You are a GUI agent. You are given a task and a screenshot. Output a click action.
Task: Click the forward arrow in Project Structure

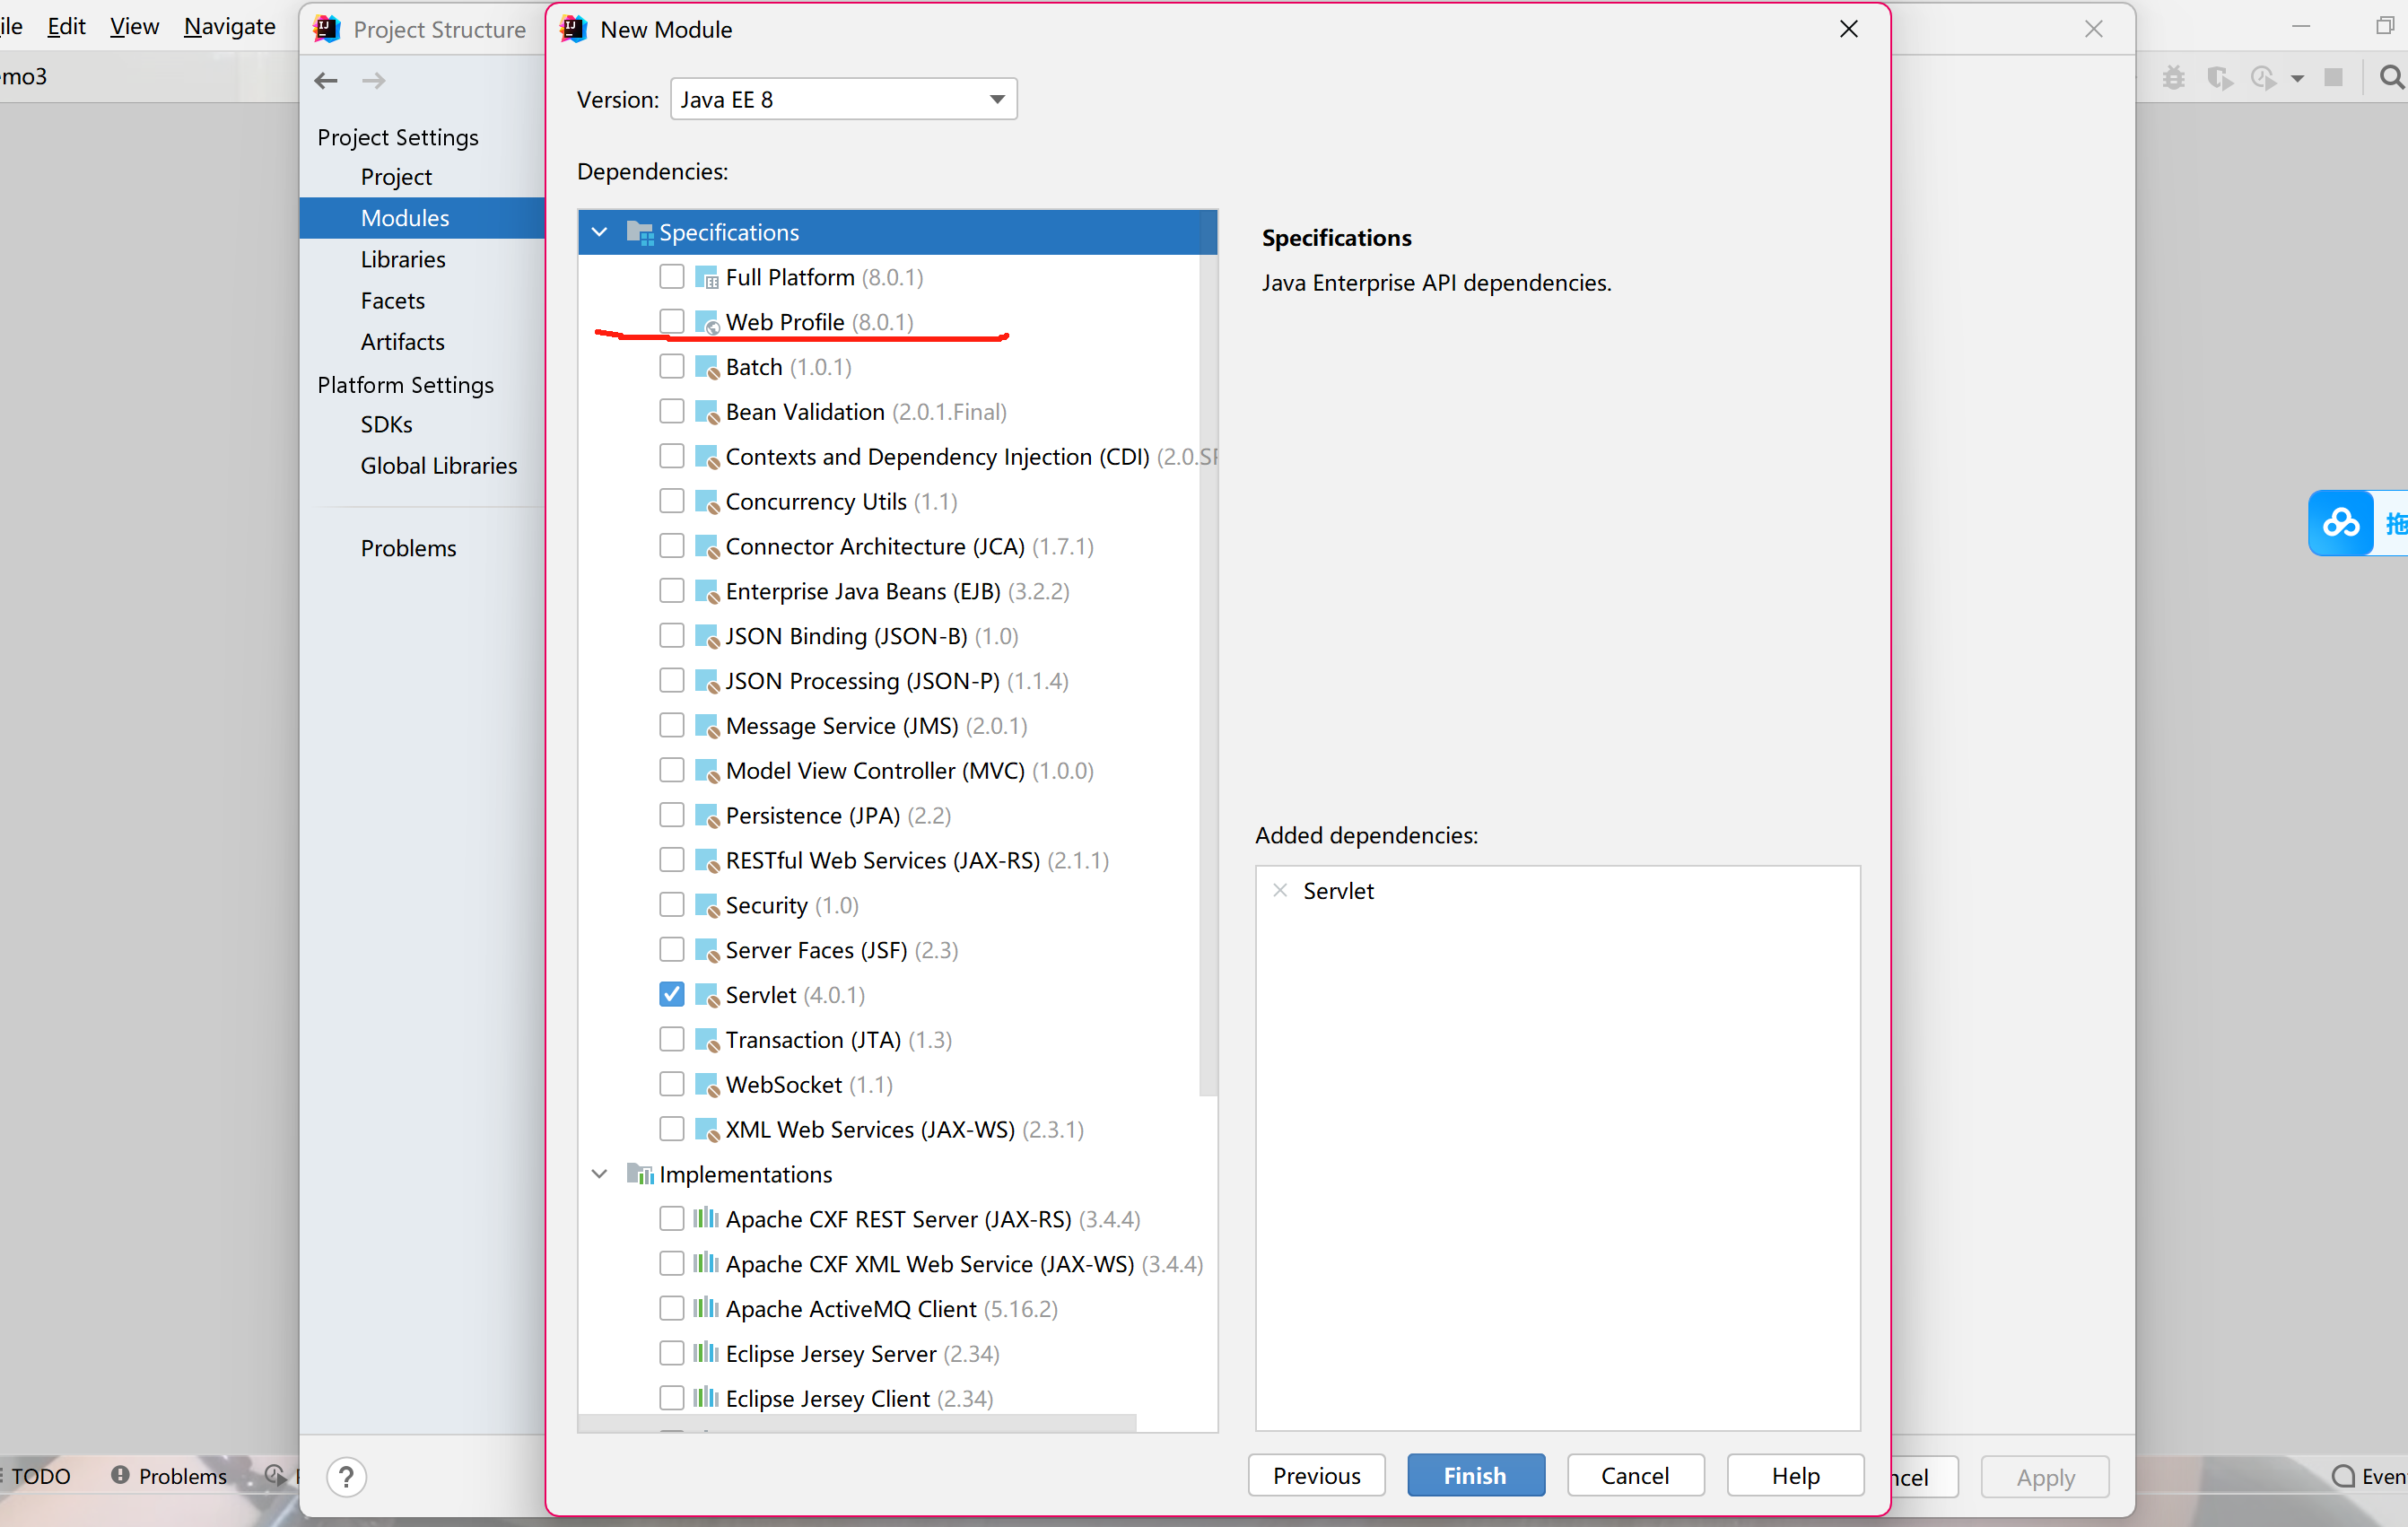tap(373, 80)
